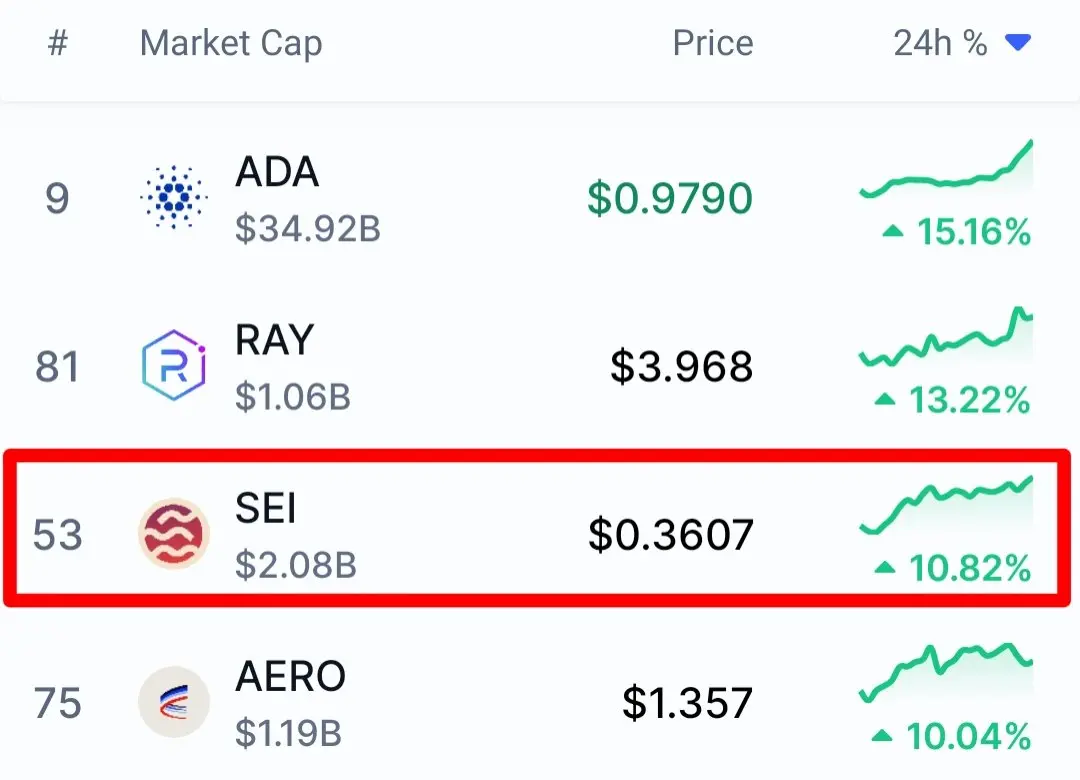Screen dimensions: 1080x780
Task: Open the RAY sparkline chart
Action: pos(946,337)
